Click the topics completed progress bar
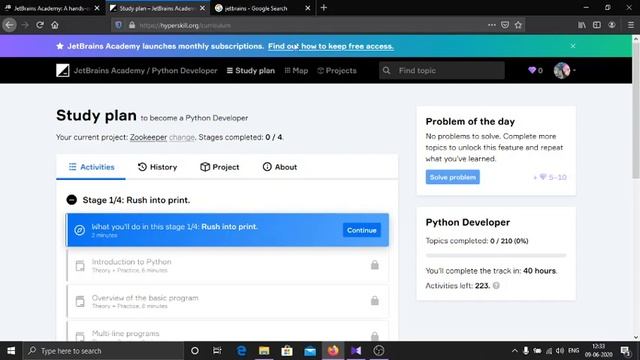The image size is (640, 360). tap(496, 256)
